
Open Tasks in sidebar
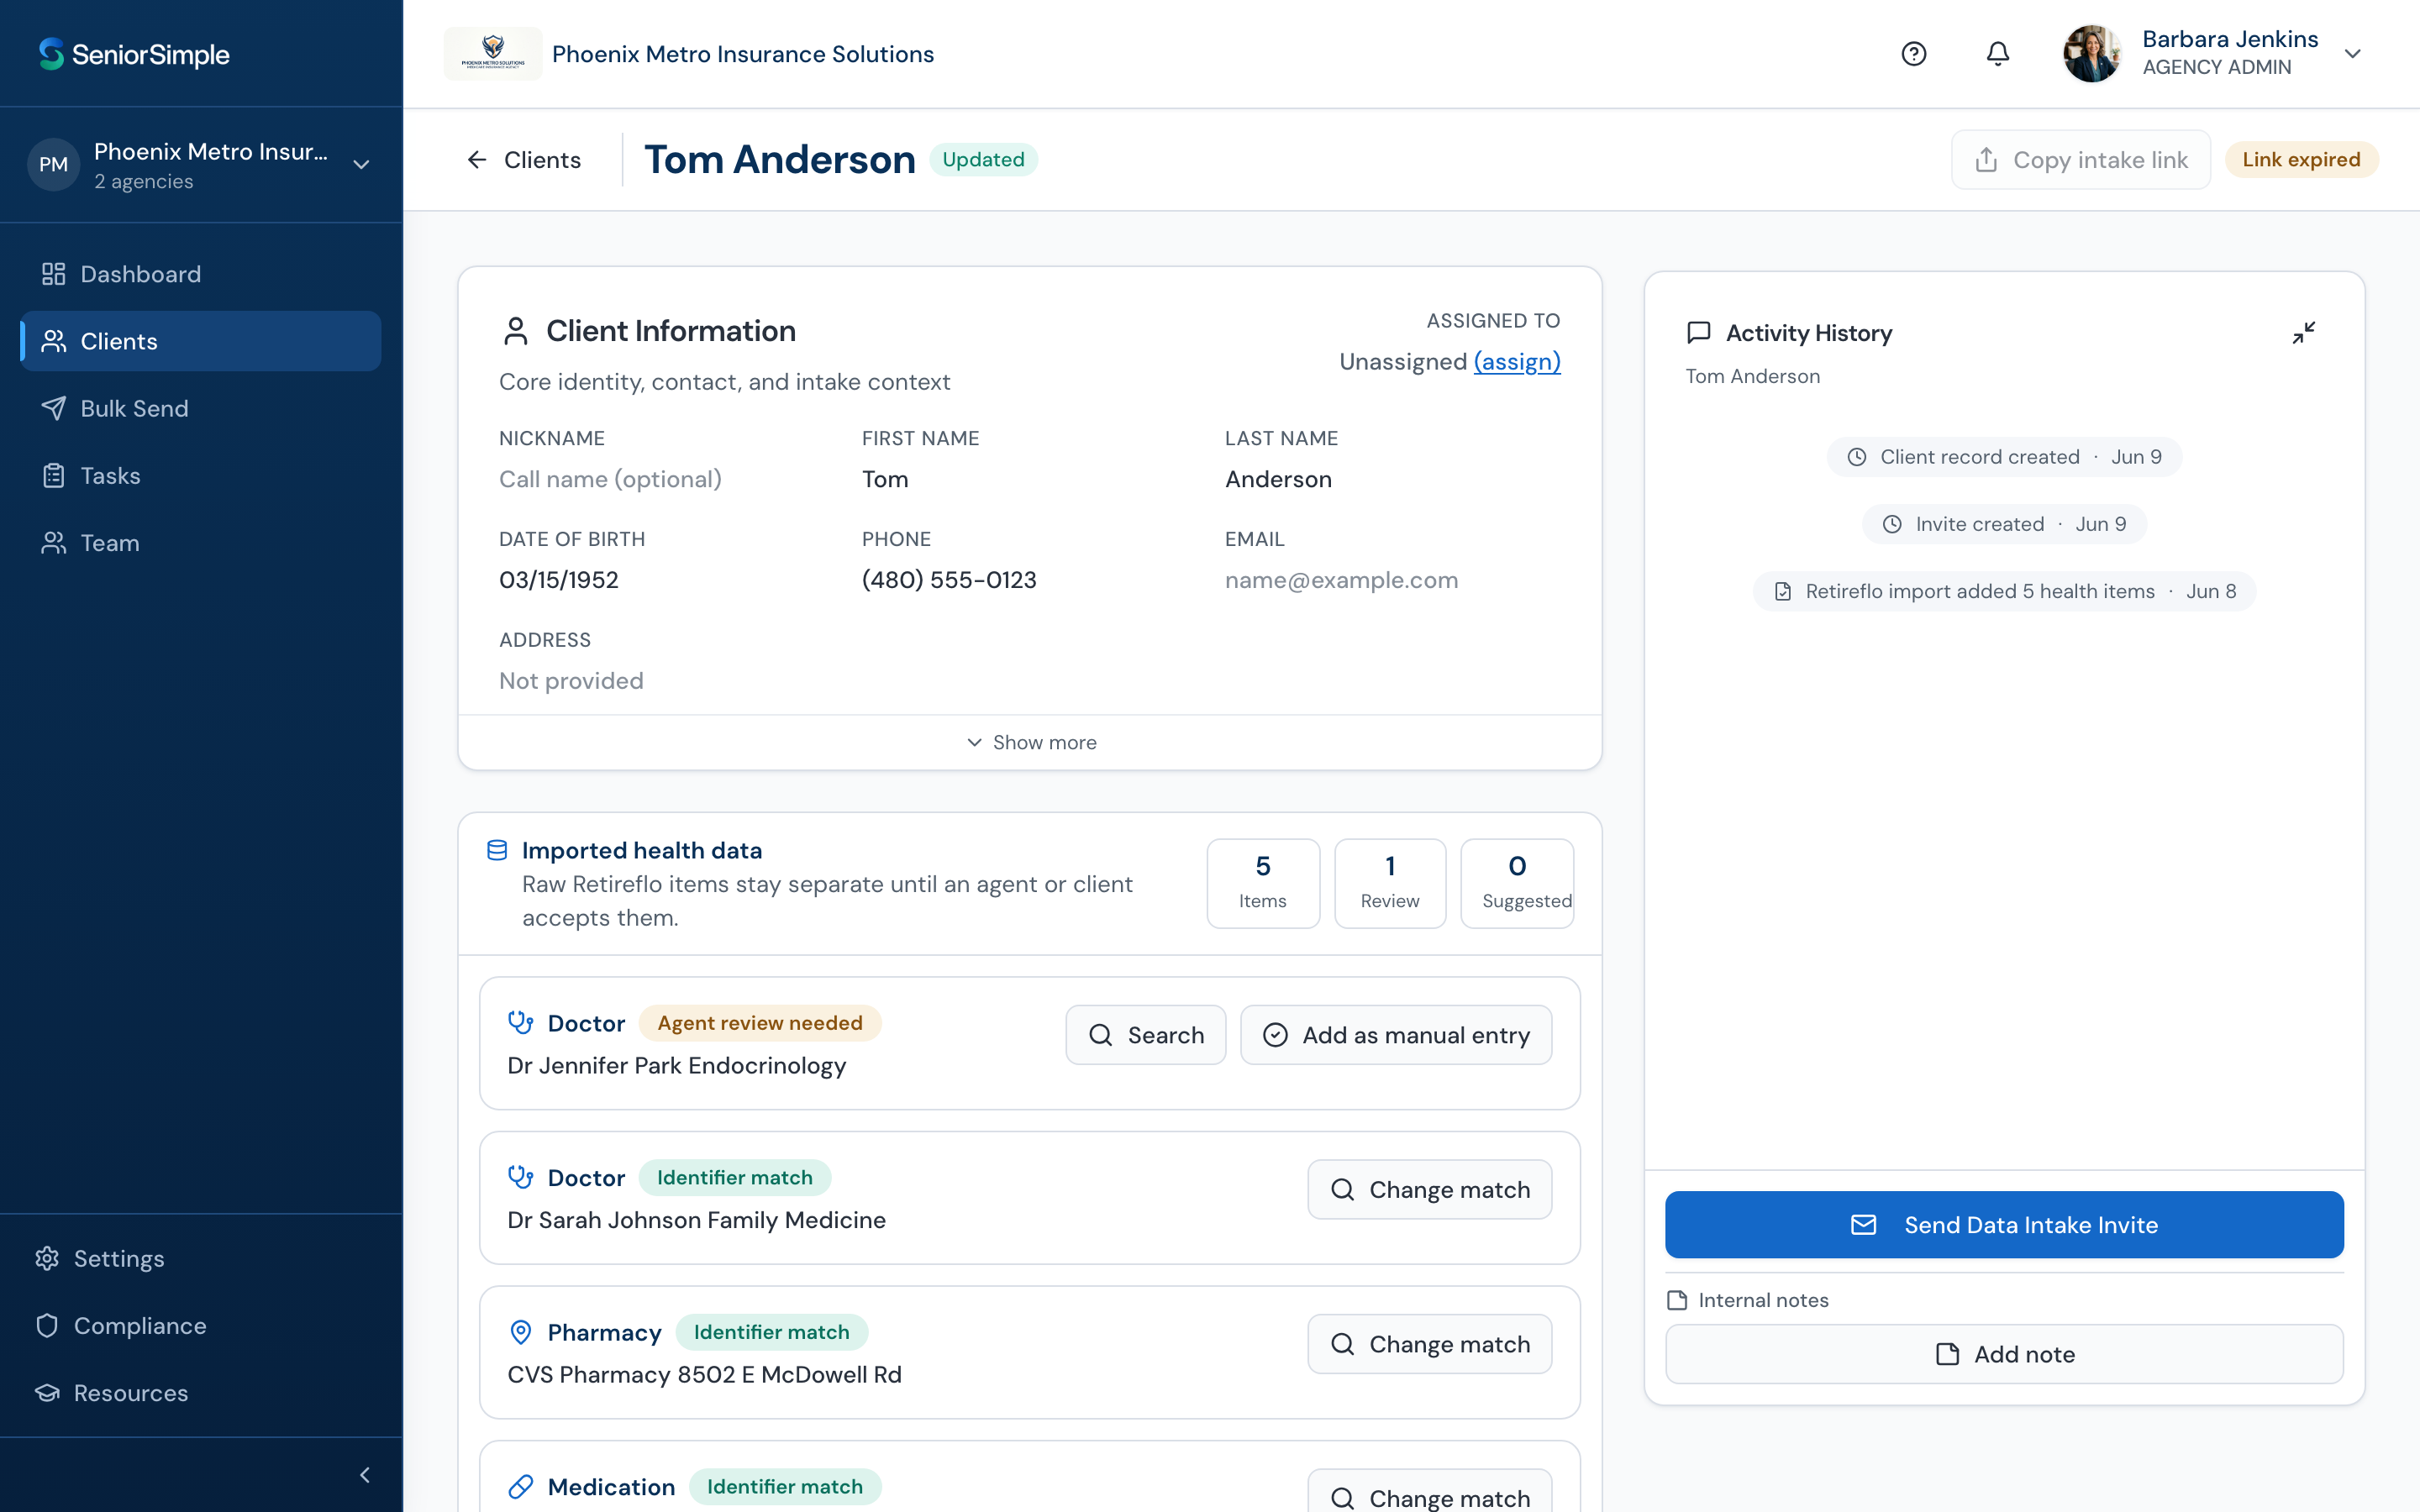click(x=201, y=475)
